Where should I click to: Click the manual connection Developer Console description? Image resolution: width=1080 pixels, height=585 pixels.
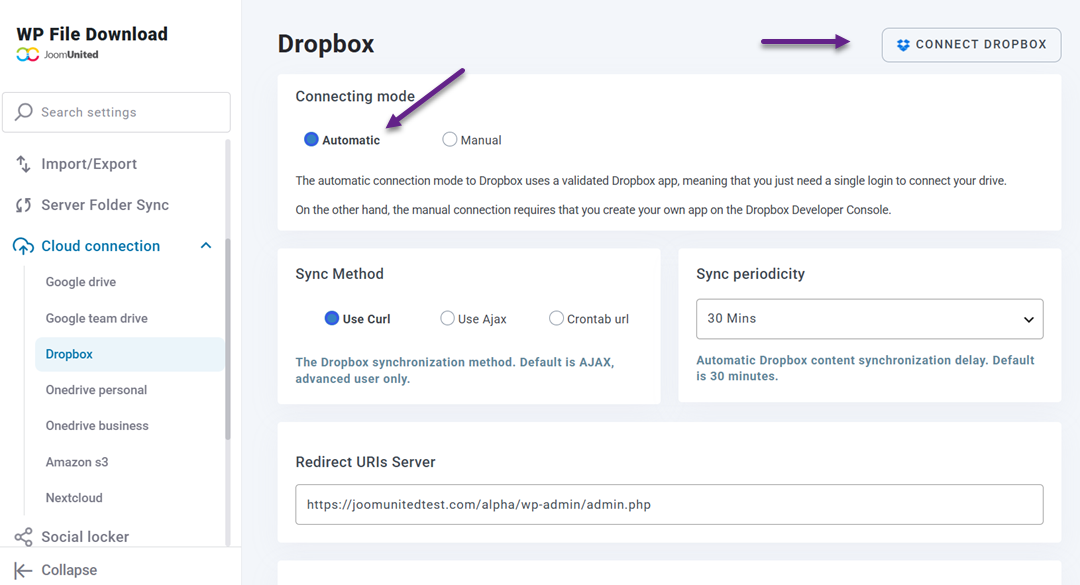pyautogui.click(x=593, y=209)
